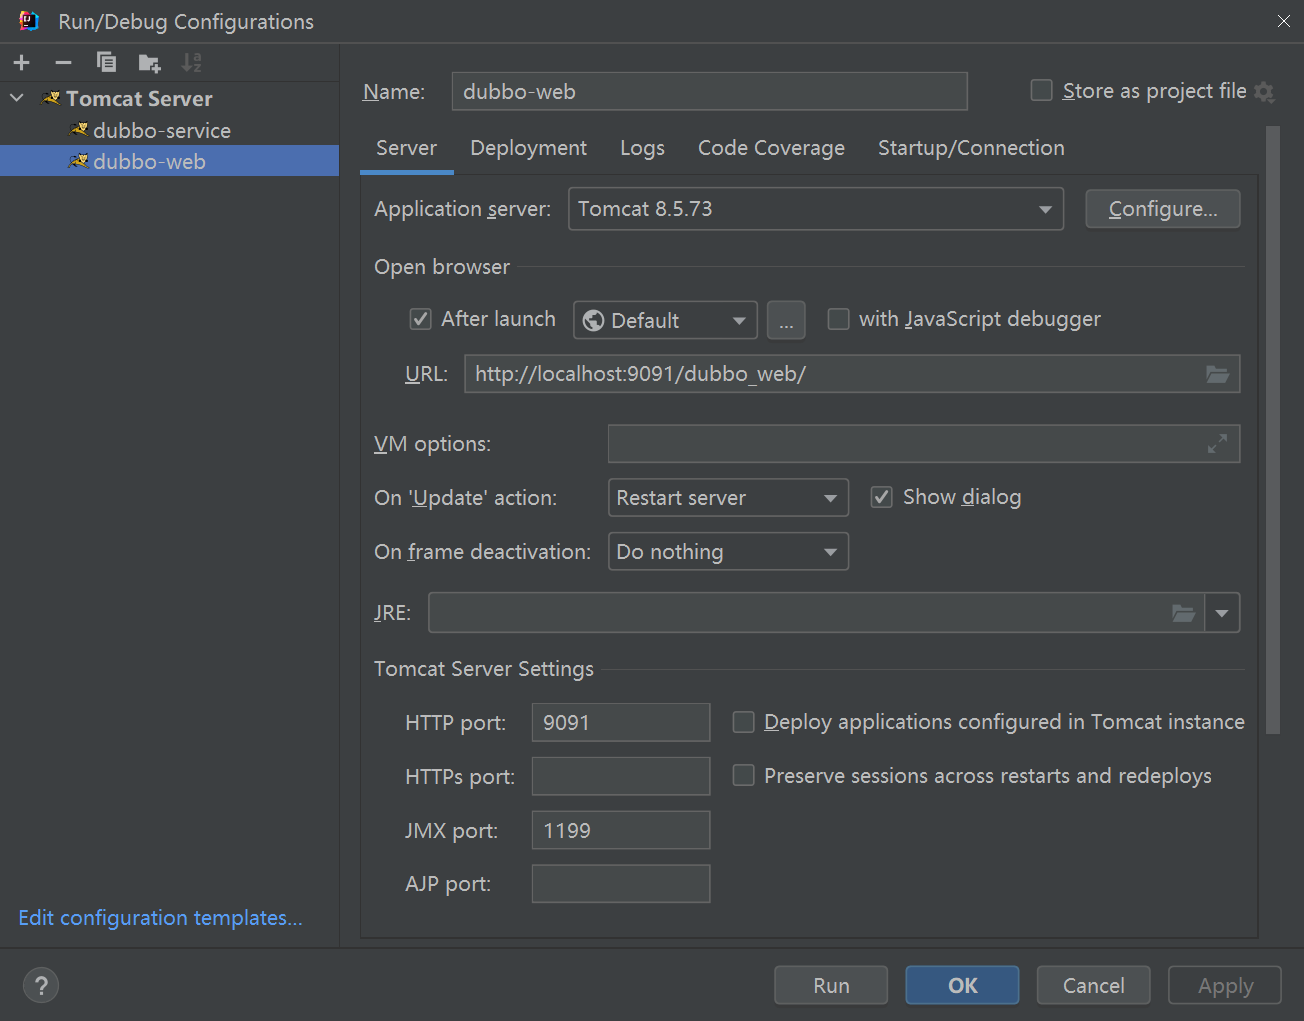Click IntelliJ logo in title bar

[29, 21]
